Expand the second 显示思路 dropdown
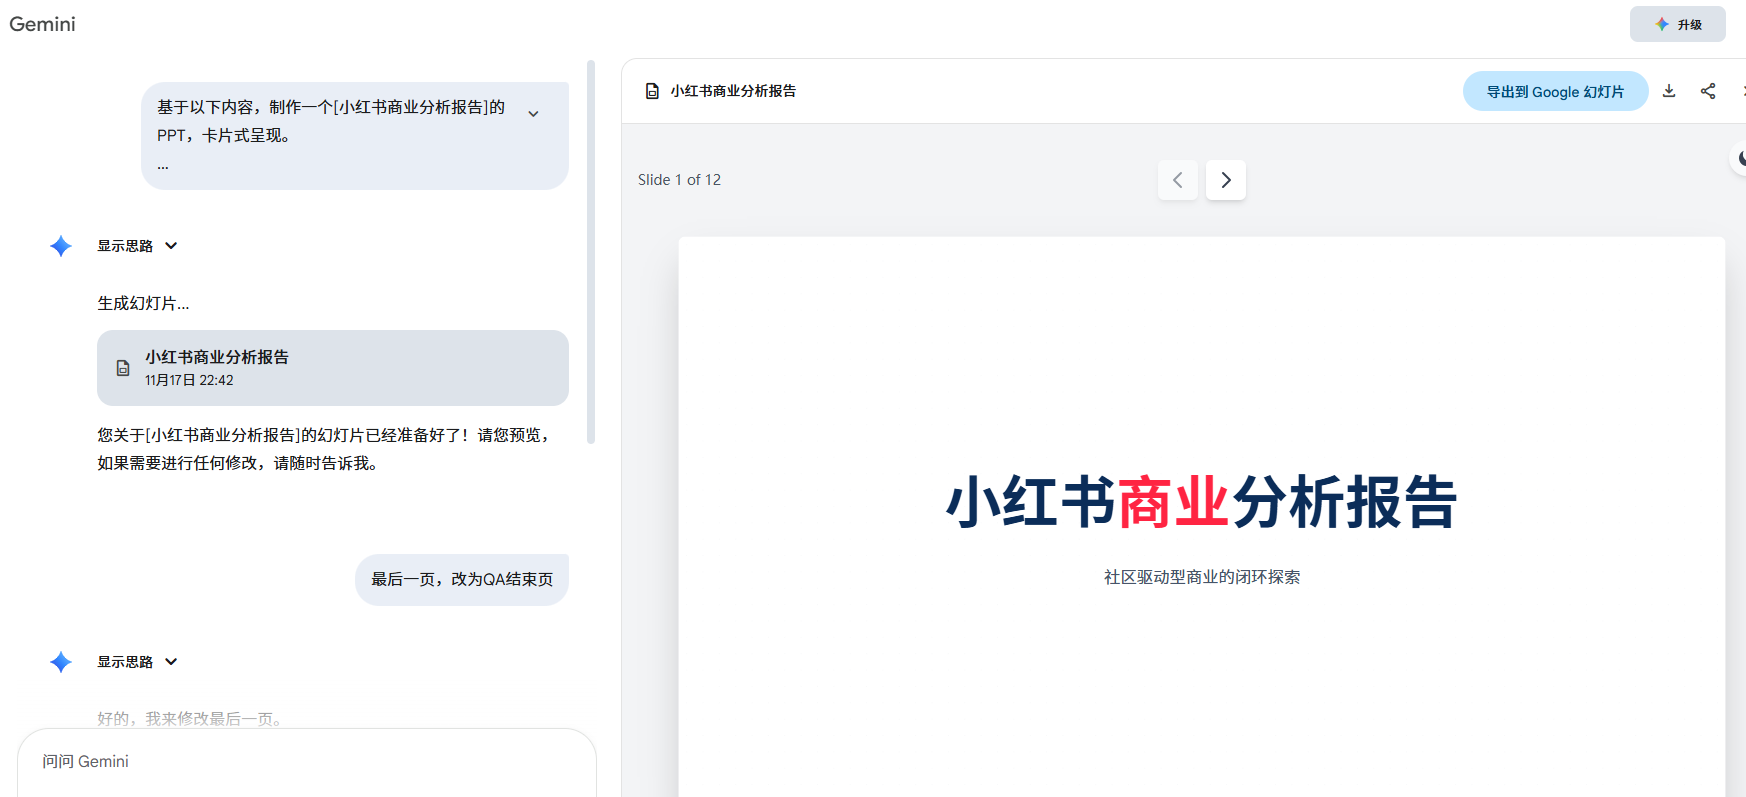 click(x=137, y=662)
